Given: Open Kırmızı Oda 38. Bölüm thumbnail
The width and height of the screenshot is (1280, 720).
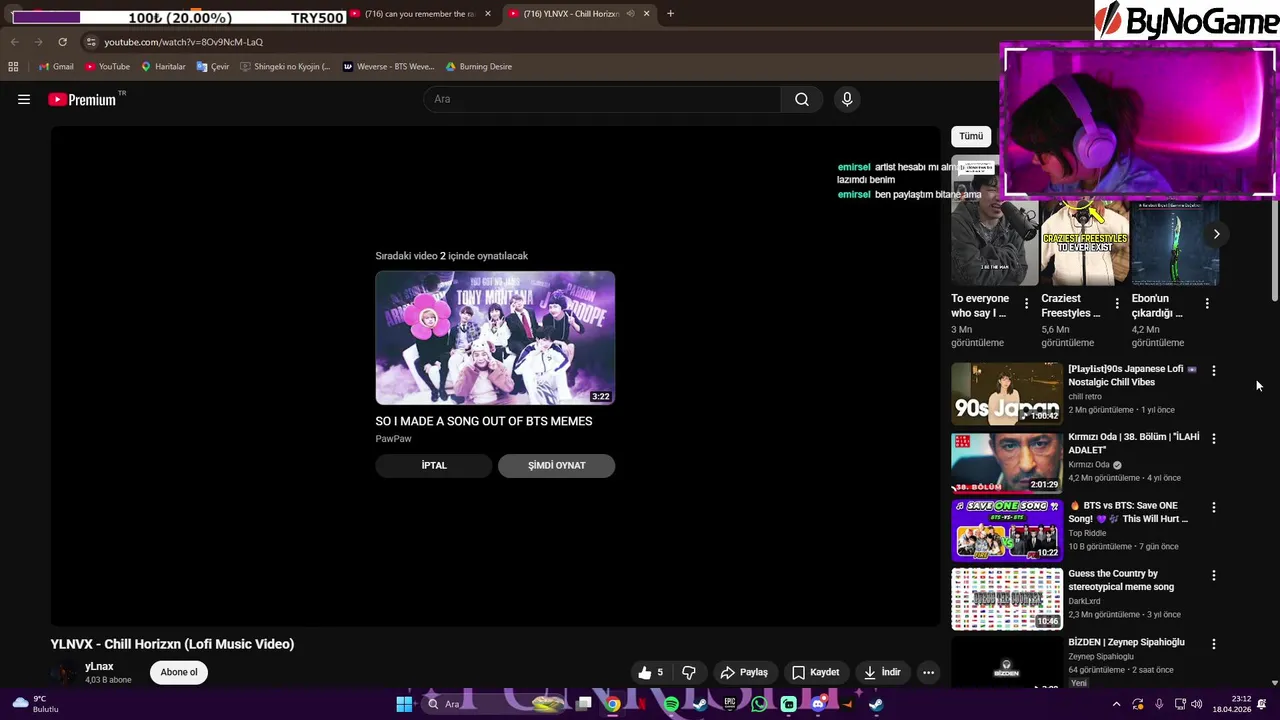Looking at the screenshot, I should (x=1007, y=462).
